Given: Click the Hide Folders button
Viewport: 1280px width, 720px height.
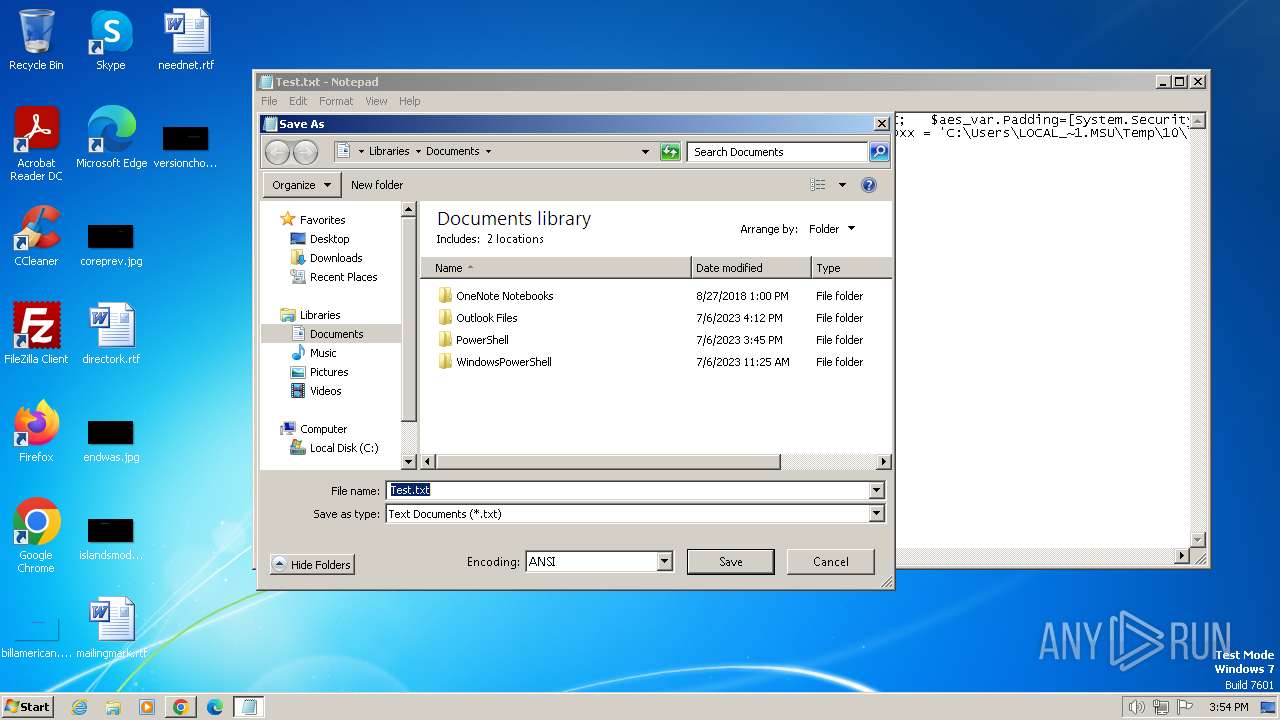Looking at the screenshot, I should [312, 565].
